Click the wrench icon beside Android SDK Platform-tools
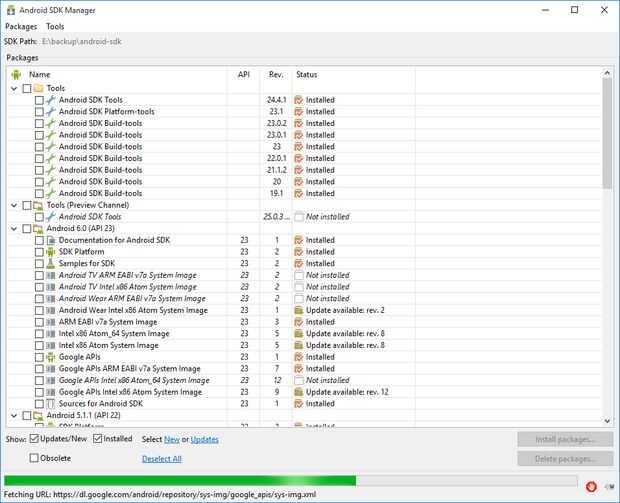This screenshot has width=620, height=503. tap(51, 112)
